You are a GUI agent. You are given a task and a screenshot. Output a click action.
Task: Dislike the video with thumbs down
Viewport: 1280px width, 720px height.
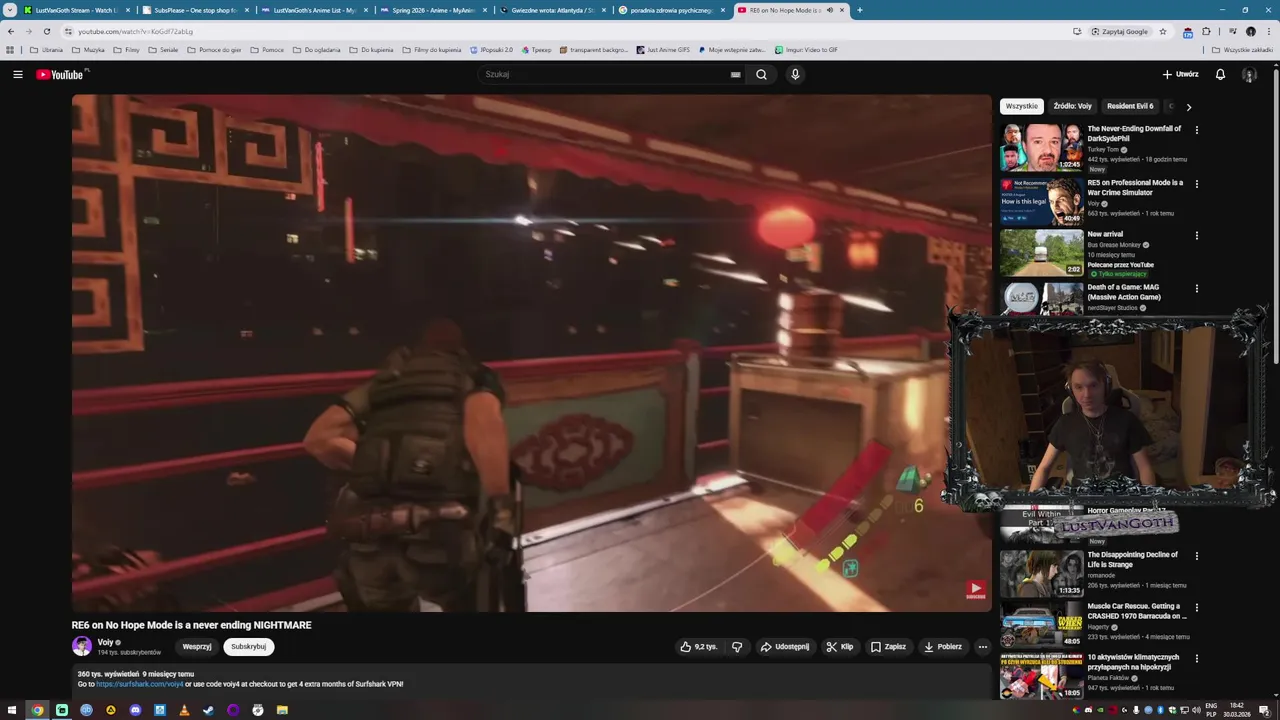(x=737, y=647)
